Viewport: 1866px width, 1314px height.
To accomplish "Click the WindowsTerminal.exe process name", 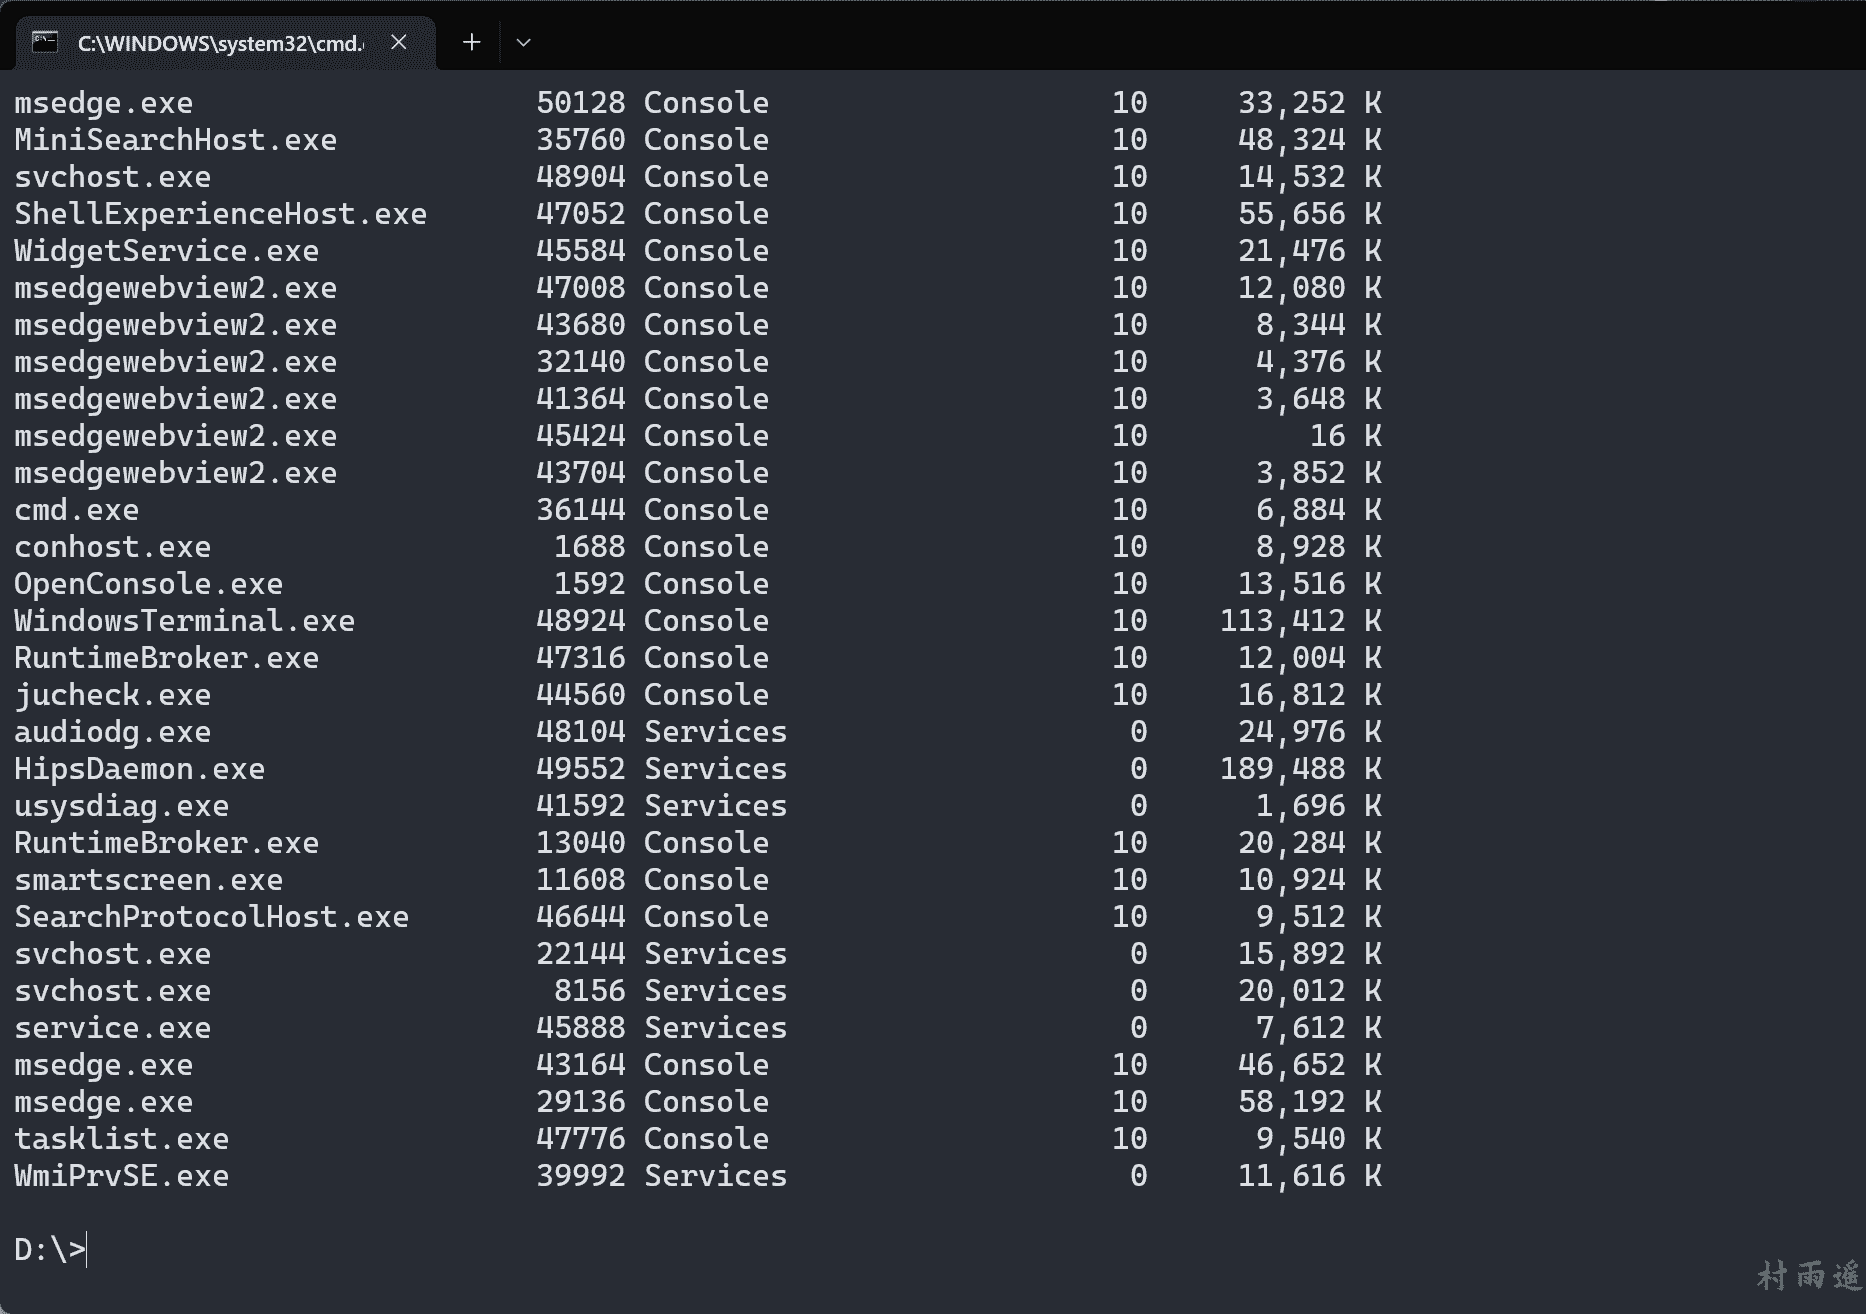I will [184, 621].
